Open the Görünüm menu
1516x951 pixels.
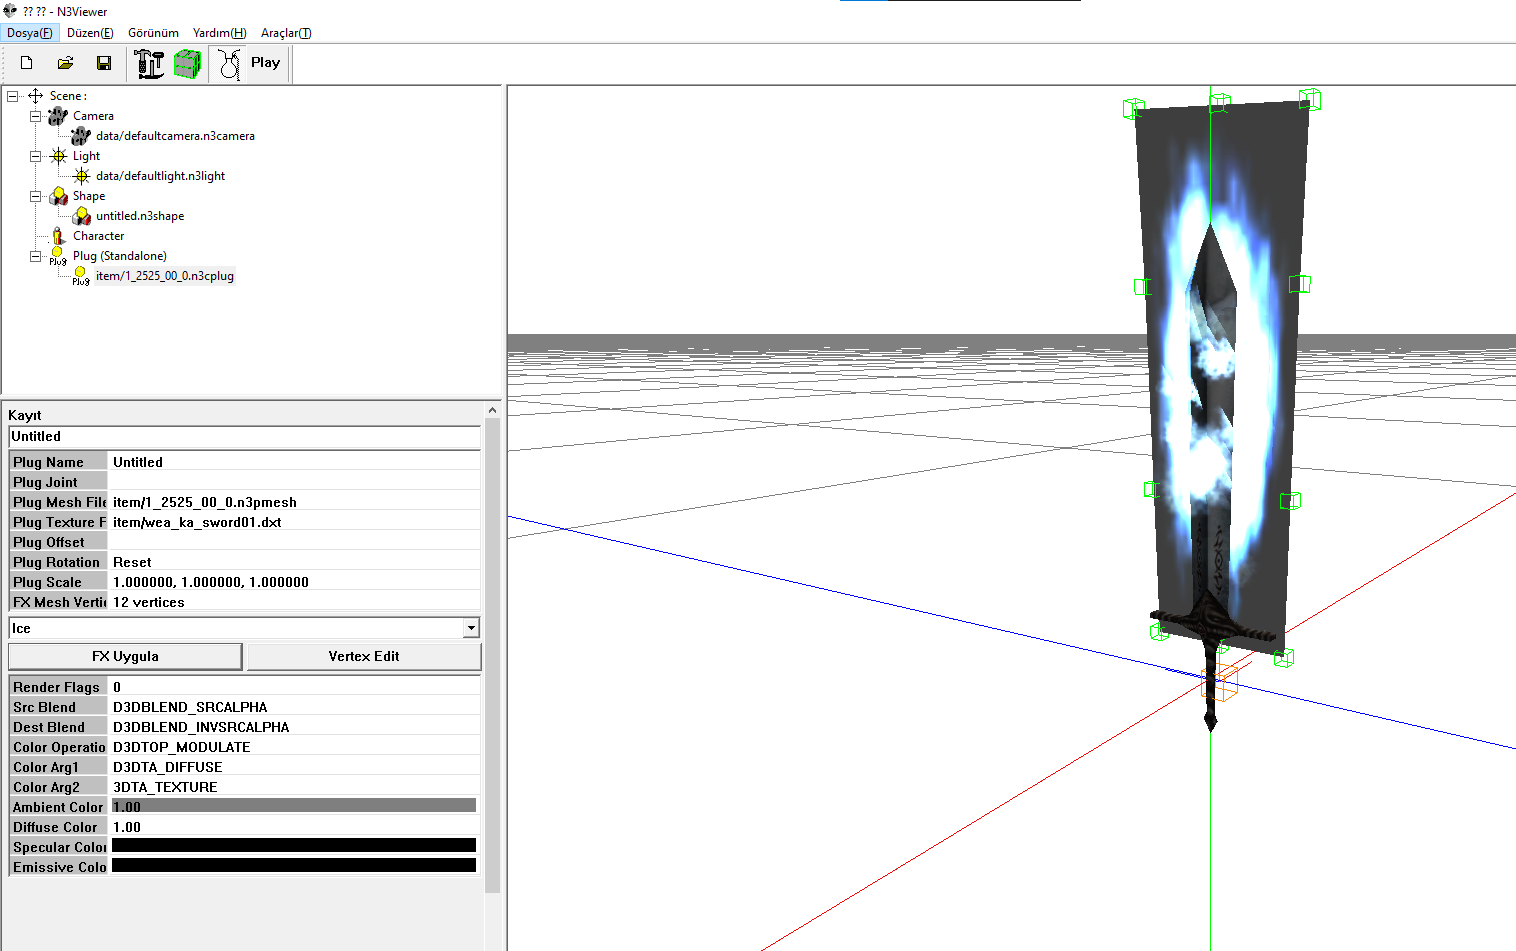pyautogui.click(x=153, y=33)
